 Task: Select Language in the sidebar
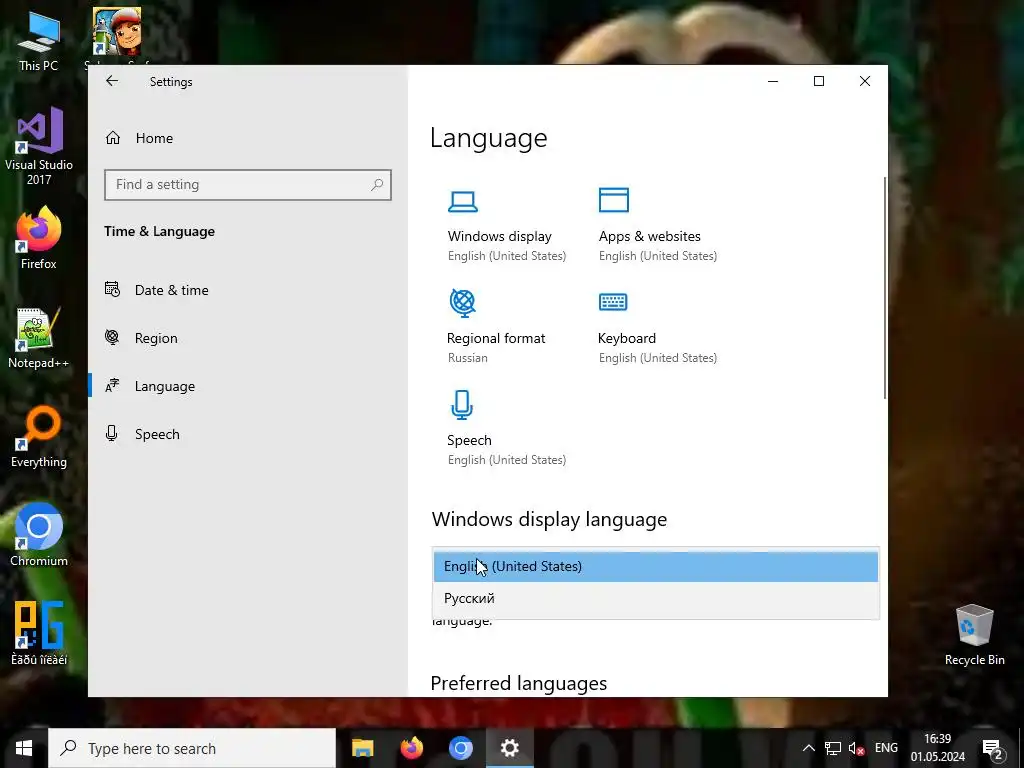click(x=165, y=386)
